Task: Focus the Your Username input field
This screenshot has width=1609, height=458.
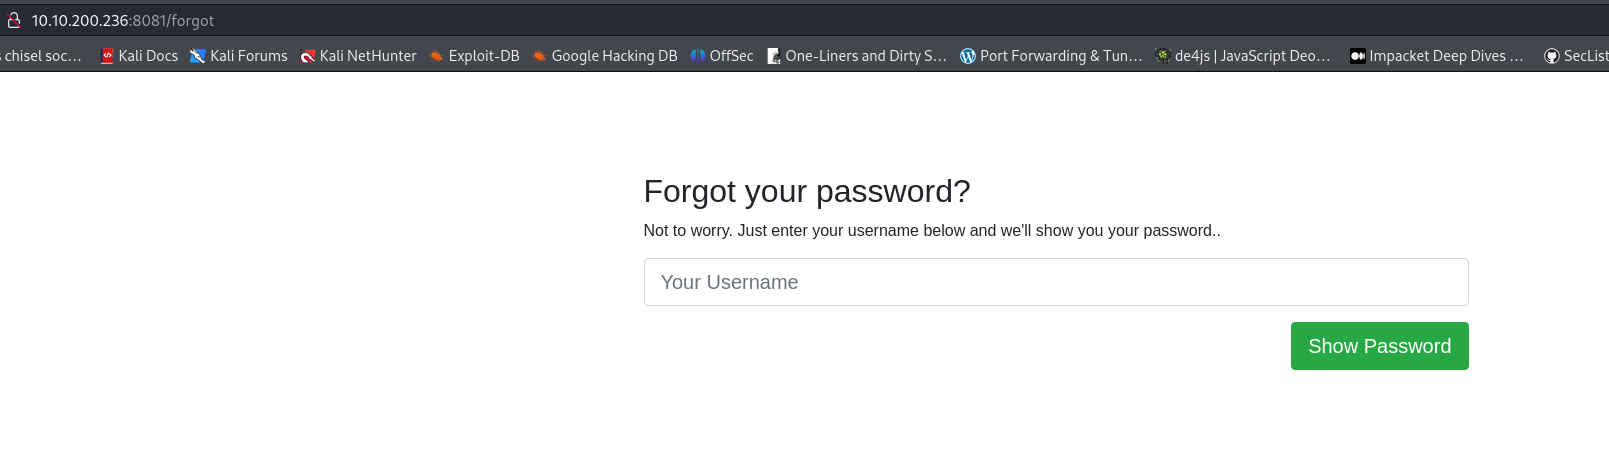Action: pyautogui.click(x=1056, y=282)
